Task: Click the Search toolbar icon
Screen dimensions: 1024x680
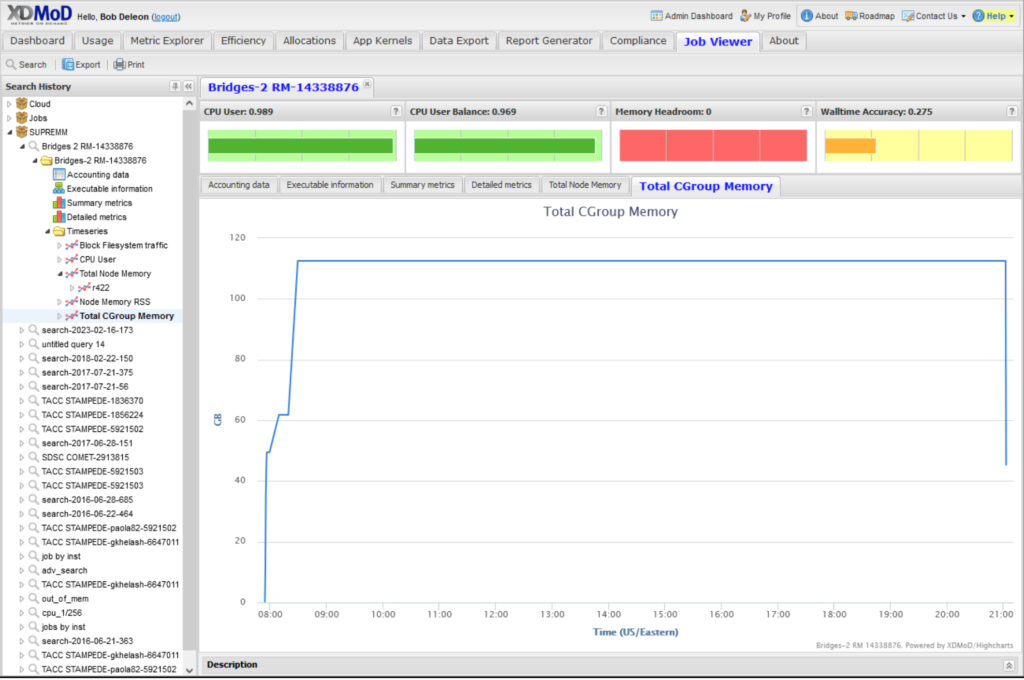Action: [x=12, y=64]
